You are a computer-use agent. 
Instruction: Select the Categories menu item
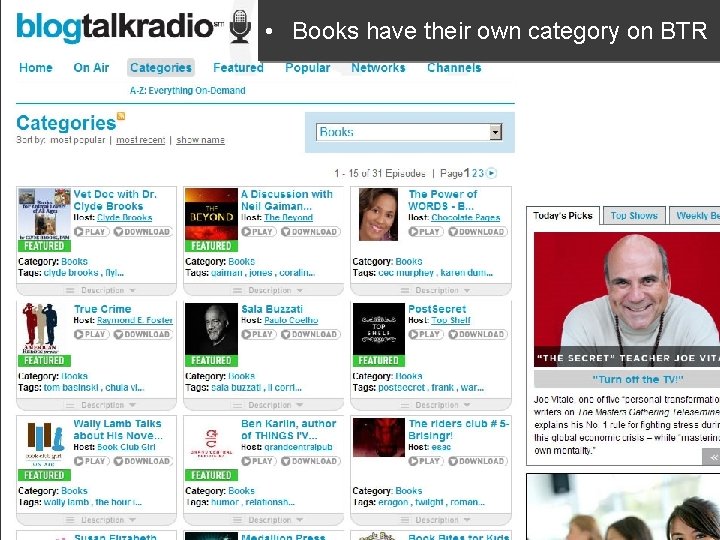[x=161, y=68]
